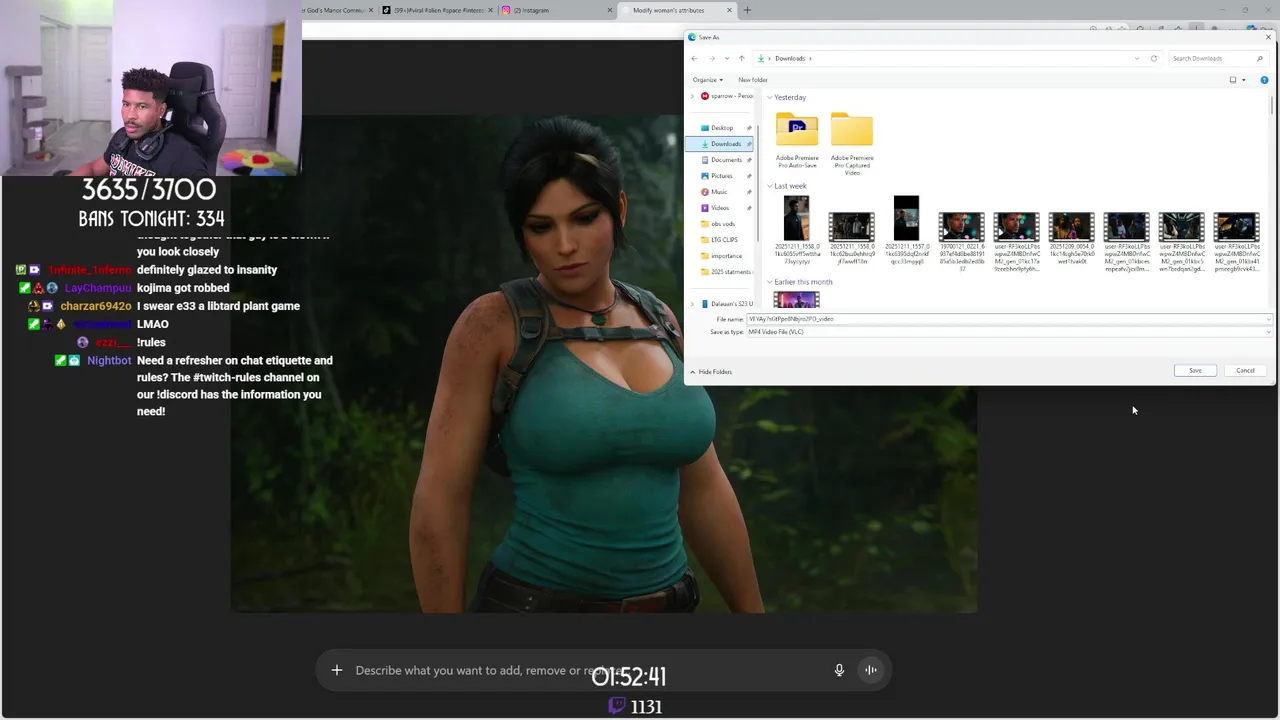The width and height of the screenshot is (1280, 720).
Task: Click the Back arrow in Save As dialog
Action: click(x=694, y=58)
